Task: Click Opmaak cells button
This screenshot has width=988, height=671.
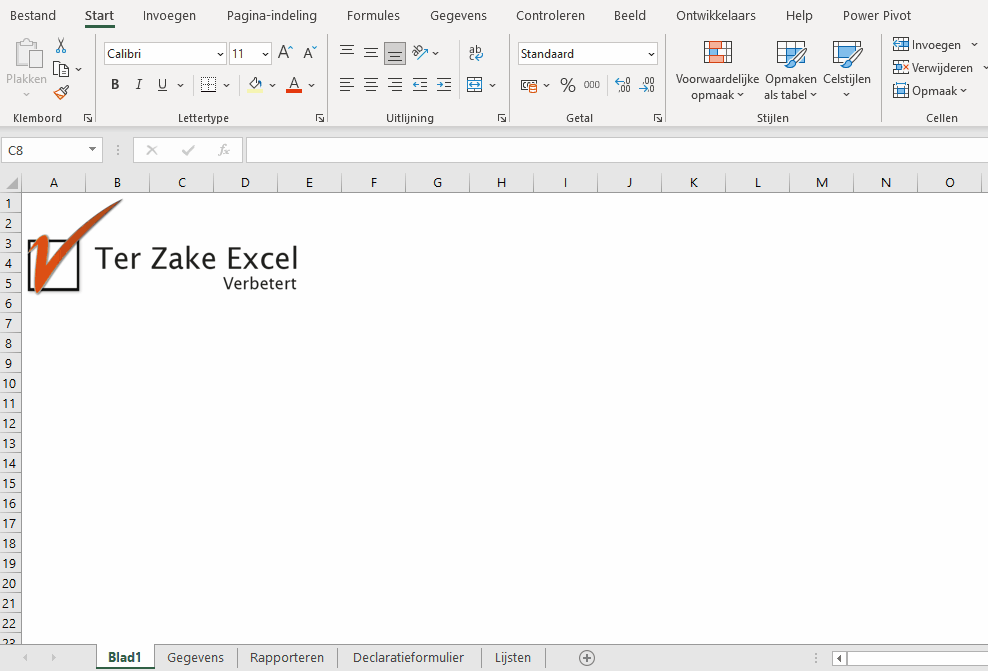Action: point(930,91)
